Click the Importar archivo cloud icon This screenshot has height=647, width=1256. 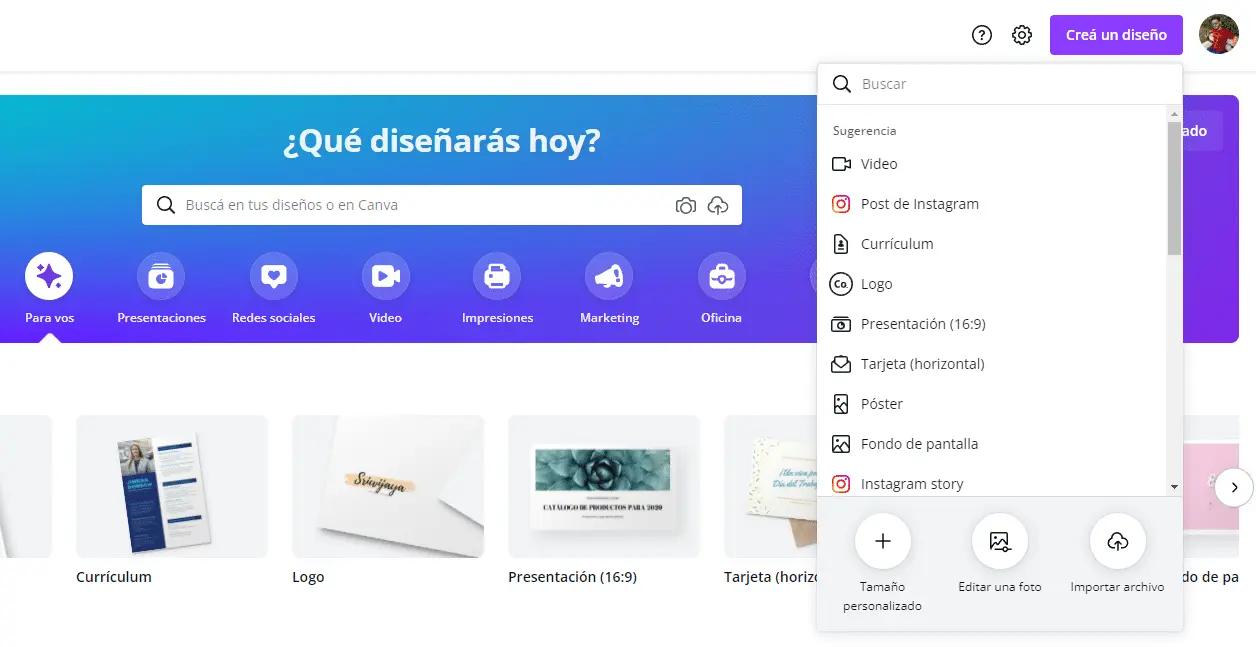pyautogui.click(x=1118, y=541)
